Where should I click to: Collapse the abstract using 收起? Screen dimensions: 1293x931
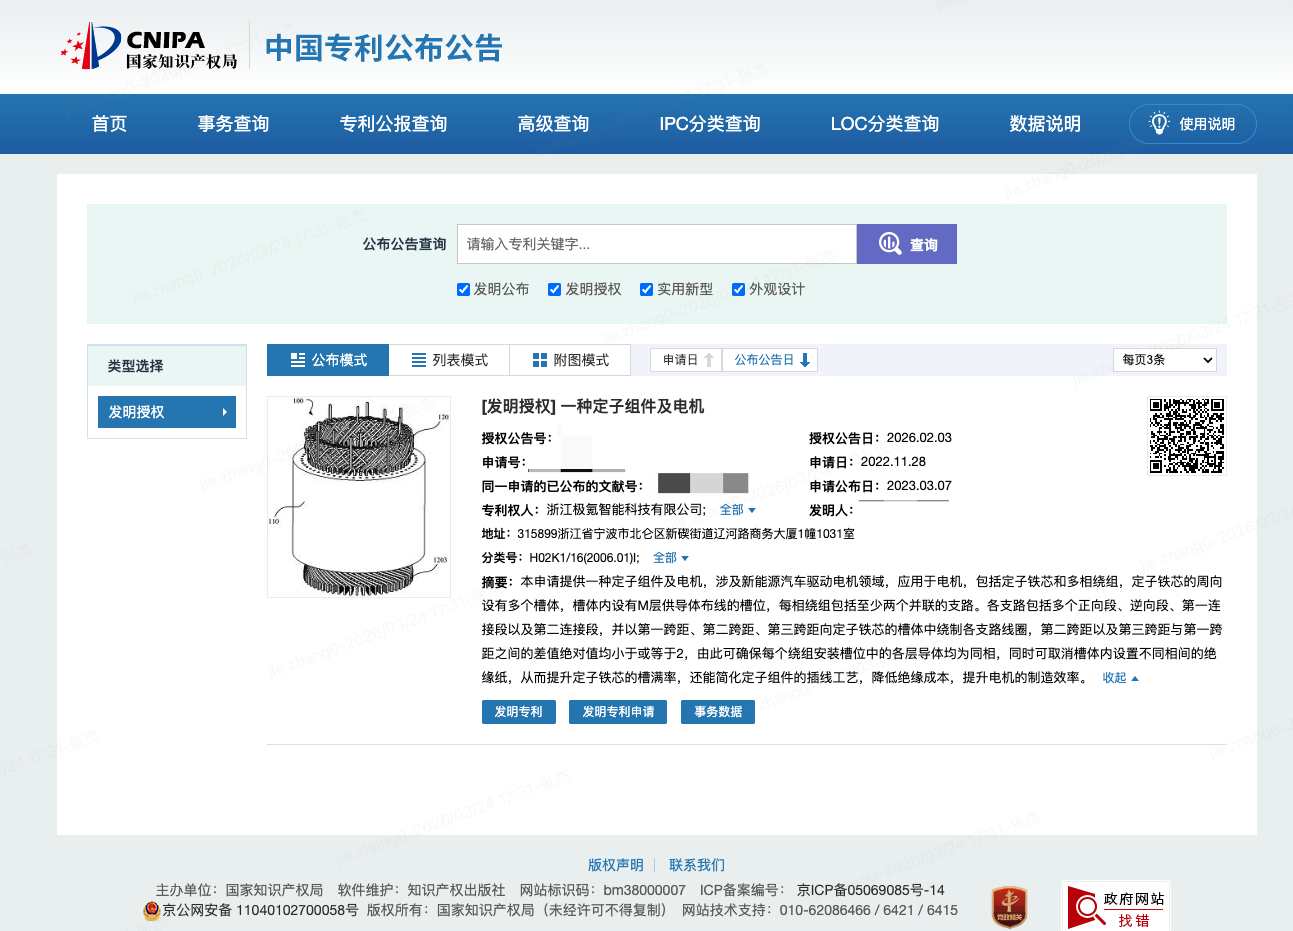[1117, 677]
